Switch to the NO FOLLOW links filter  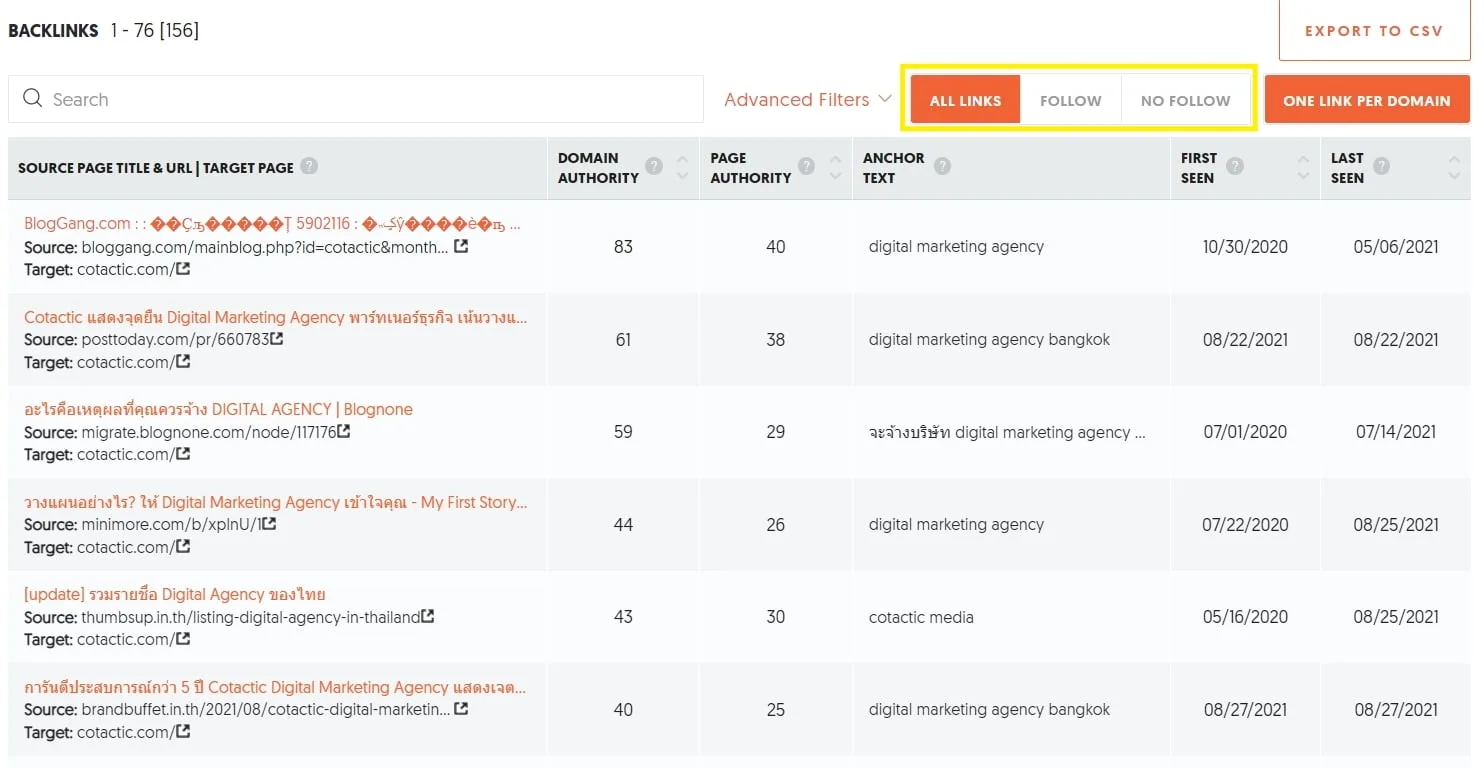tap(1186, 99)
